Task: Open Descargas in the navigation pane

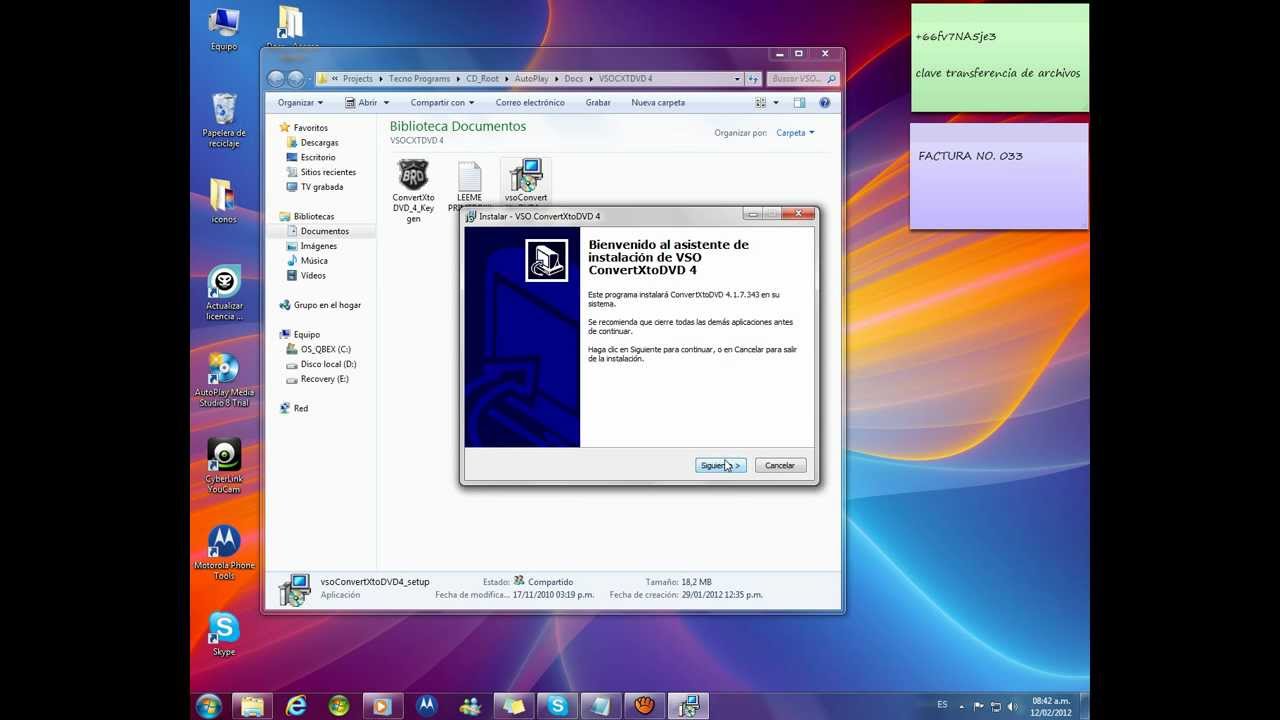Action: coord(319,142)
